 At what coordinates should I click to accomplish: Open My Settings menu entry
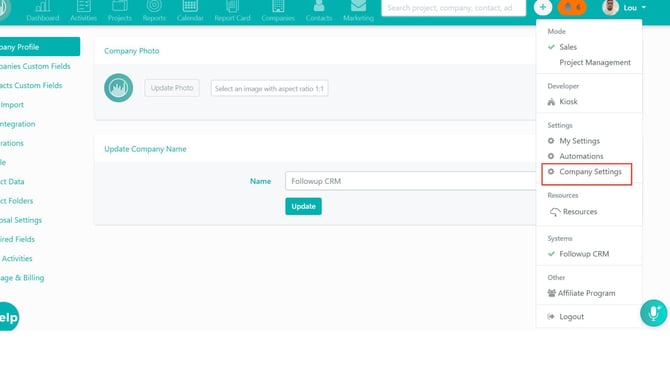[x=579, y=141]
